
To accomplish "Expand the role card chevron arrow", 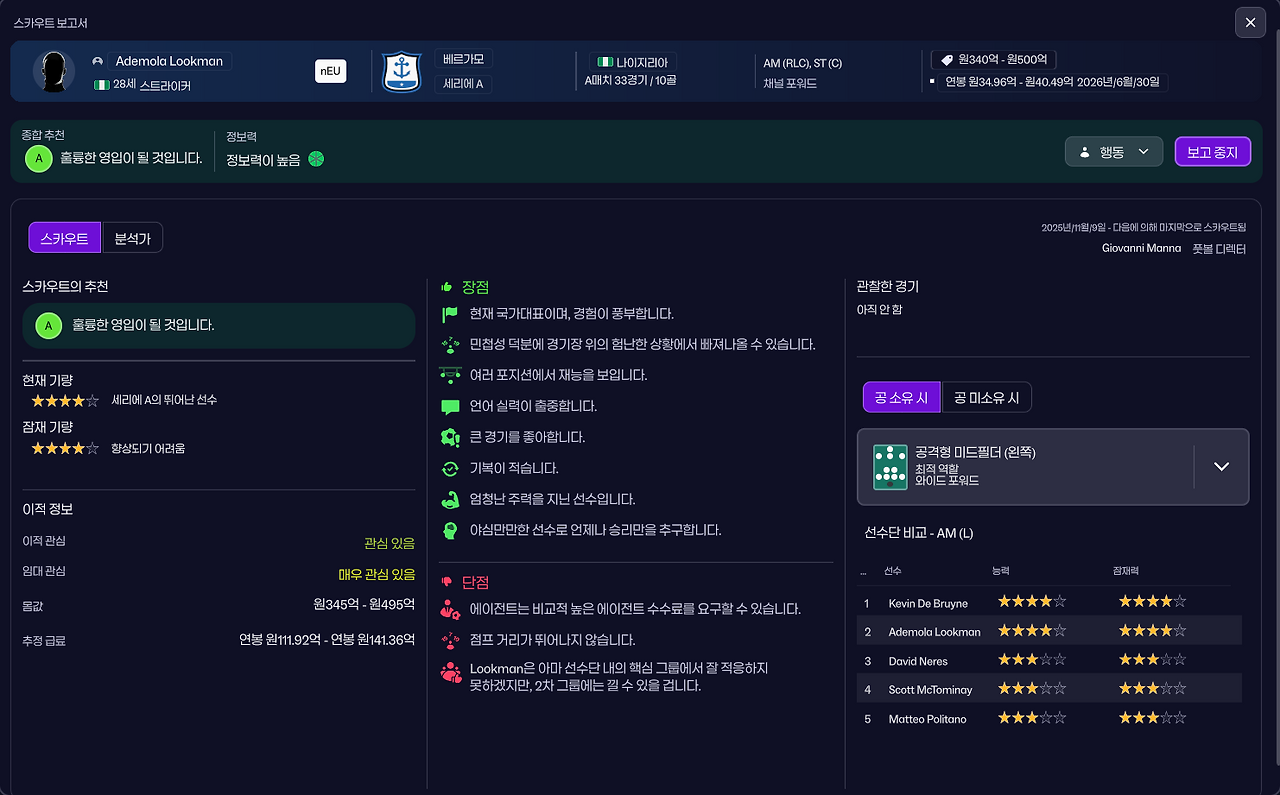I will click(x=1221, y=466).
